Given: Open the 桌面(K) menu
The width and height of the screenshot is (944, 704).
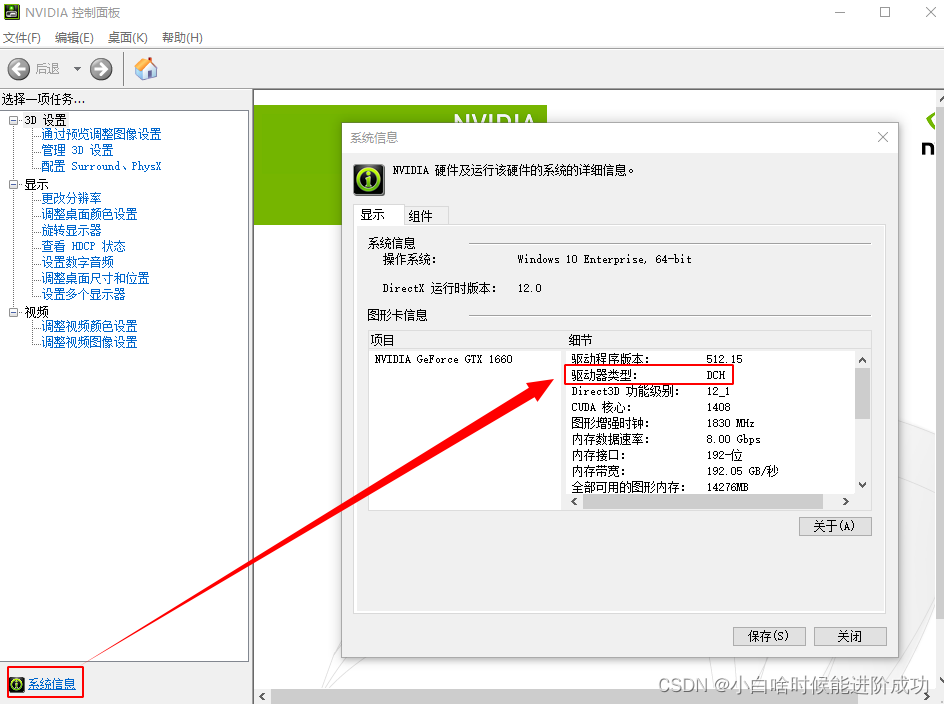Looking at the screenshot, I should pos(127,37).
